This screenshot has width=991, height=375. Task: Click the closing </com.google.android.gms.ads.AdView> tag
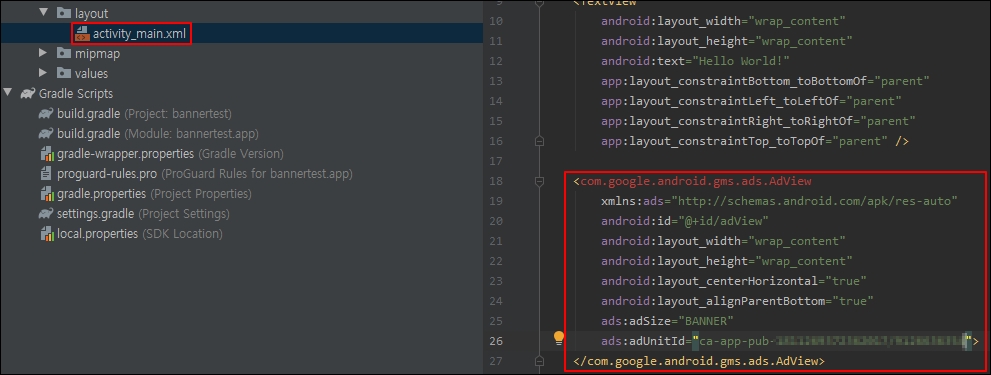click(x=699, y=361)
